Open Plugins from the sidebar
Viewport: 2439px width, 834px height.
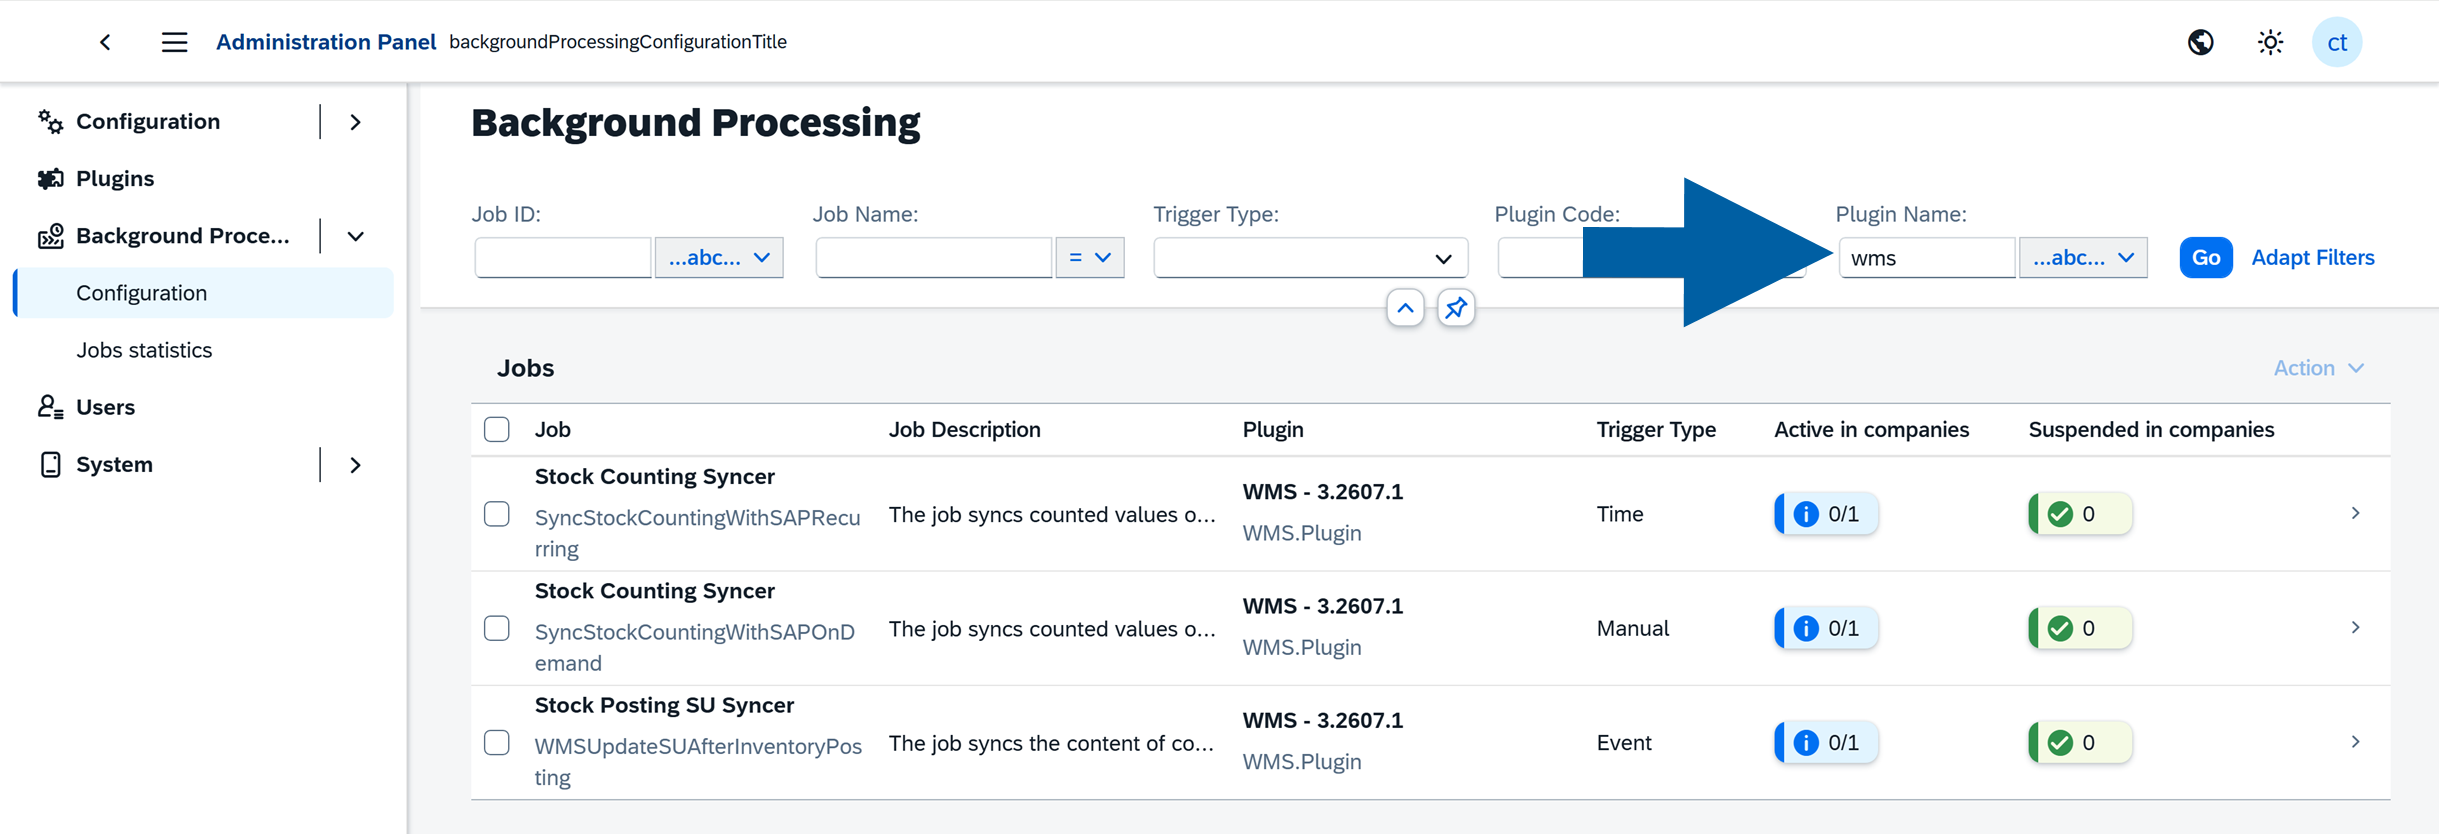(115, 178)
